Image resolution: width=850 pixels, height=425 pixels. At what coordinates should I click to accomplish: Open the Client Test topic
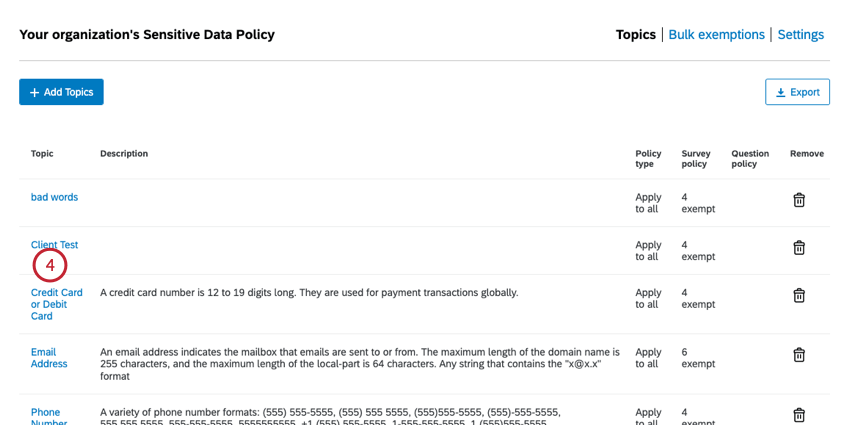point(54,244)
